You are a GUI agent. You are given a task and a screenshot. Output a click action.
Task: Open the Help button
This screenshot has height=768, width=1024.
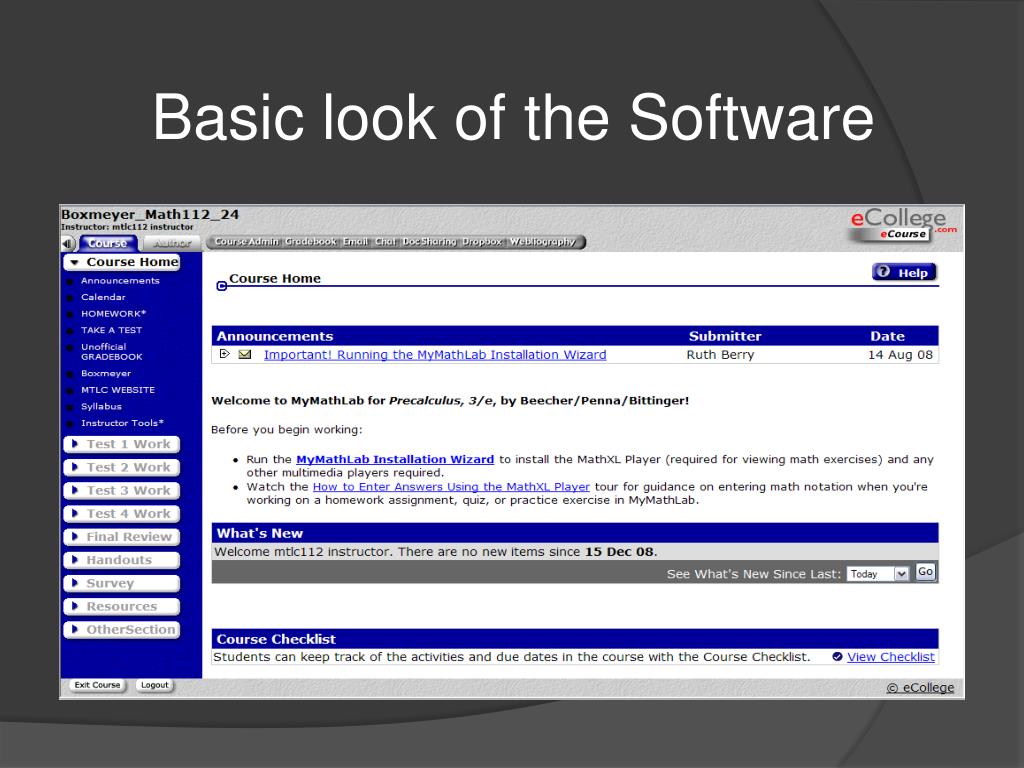pos(904,272)
